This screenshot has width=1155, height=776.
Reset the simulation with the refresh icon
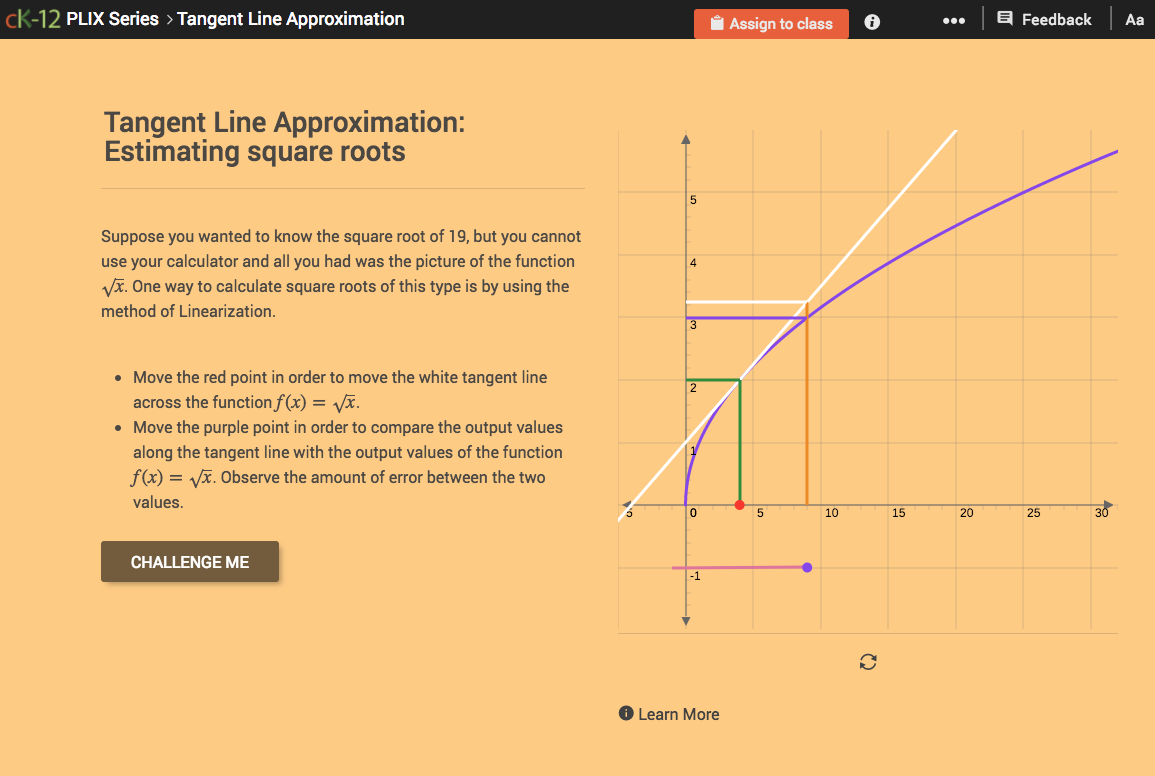coord(868,662)
